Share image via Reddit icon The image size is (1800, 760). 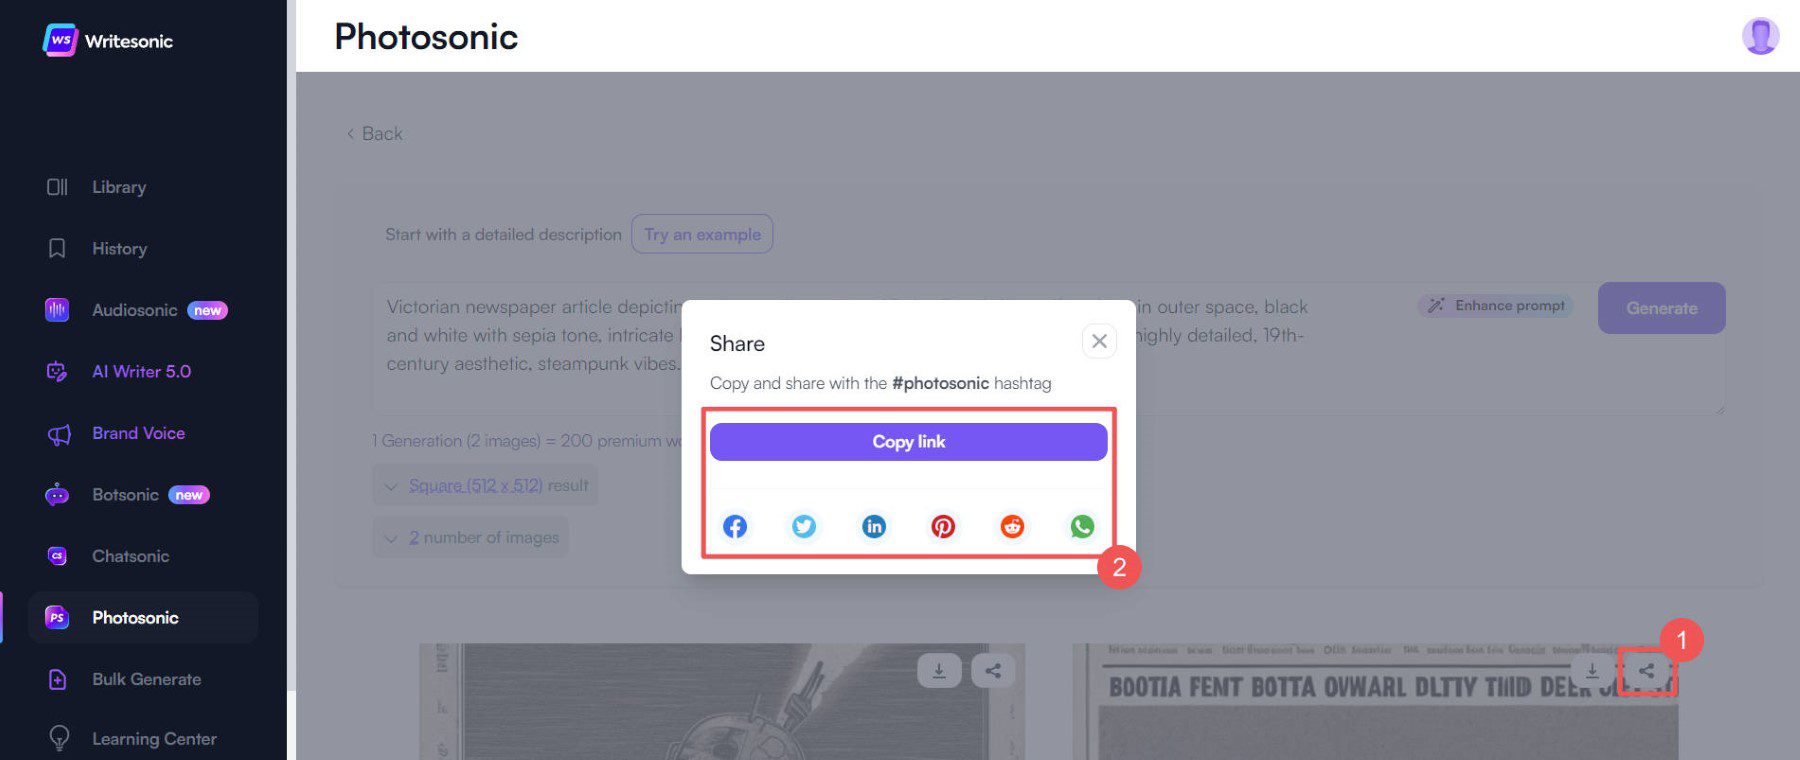1012,526
